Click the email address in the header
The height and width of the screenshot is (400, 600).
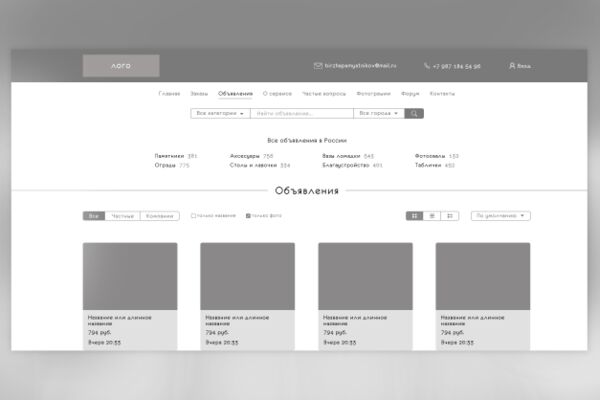[360, 66]
